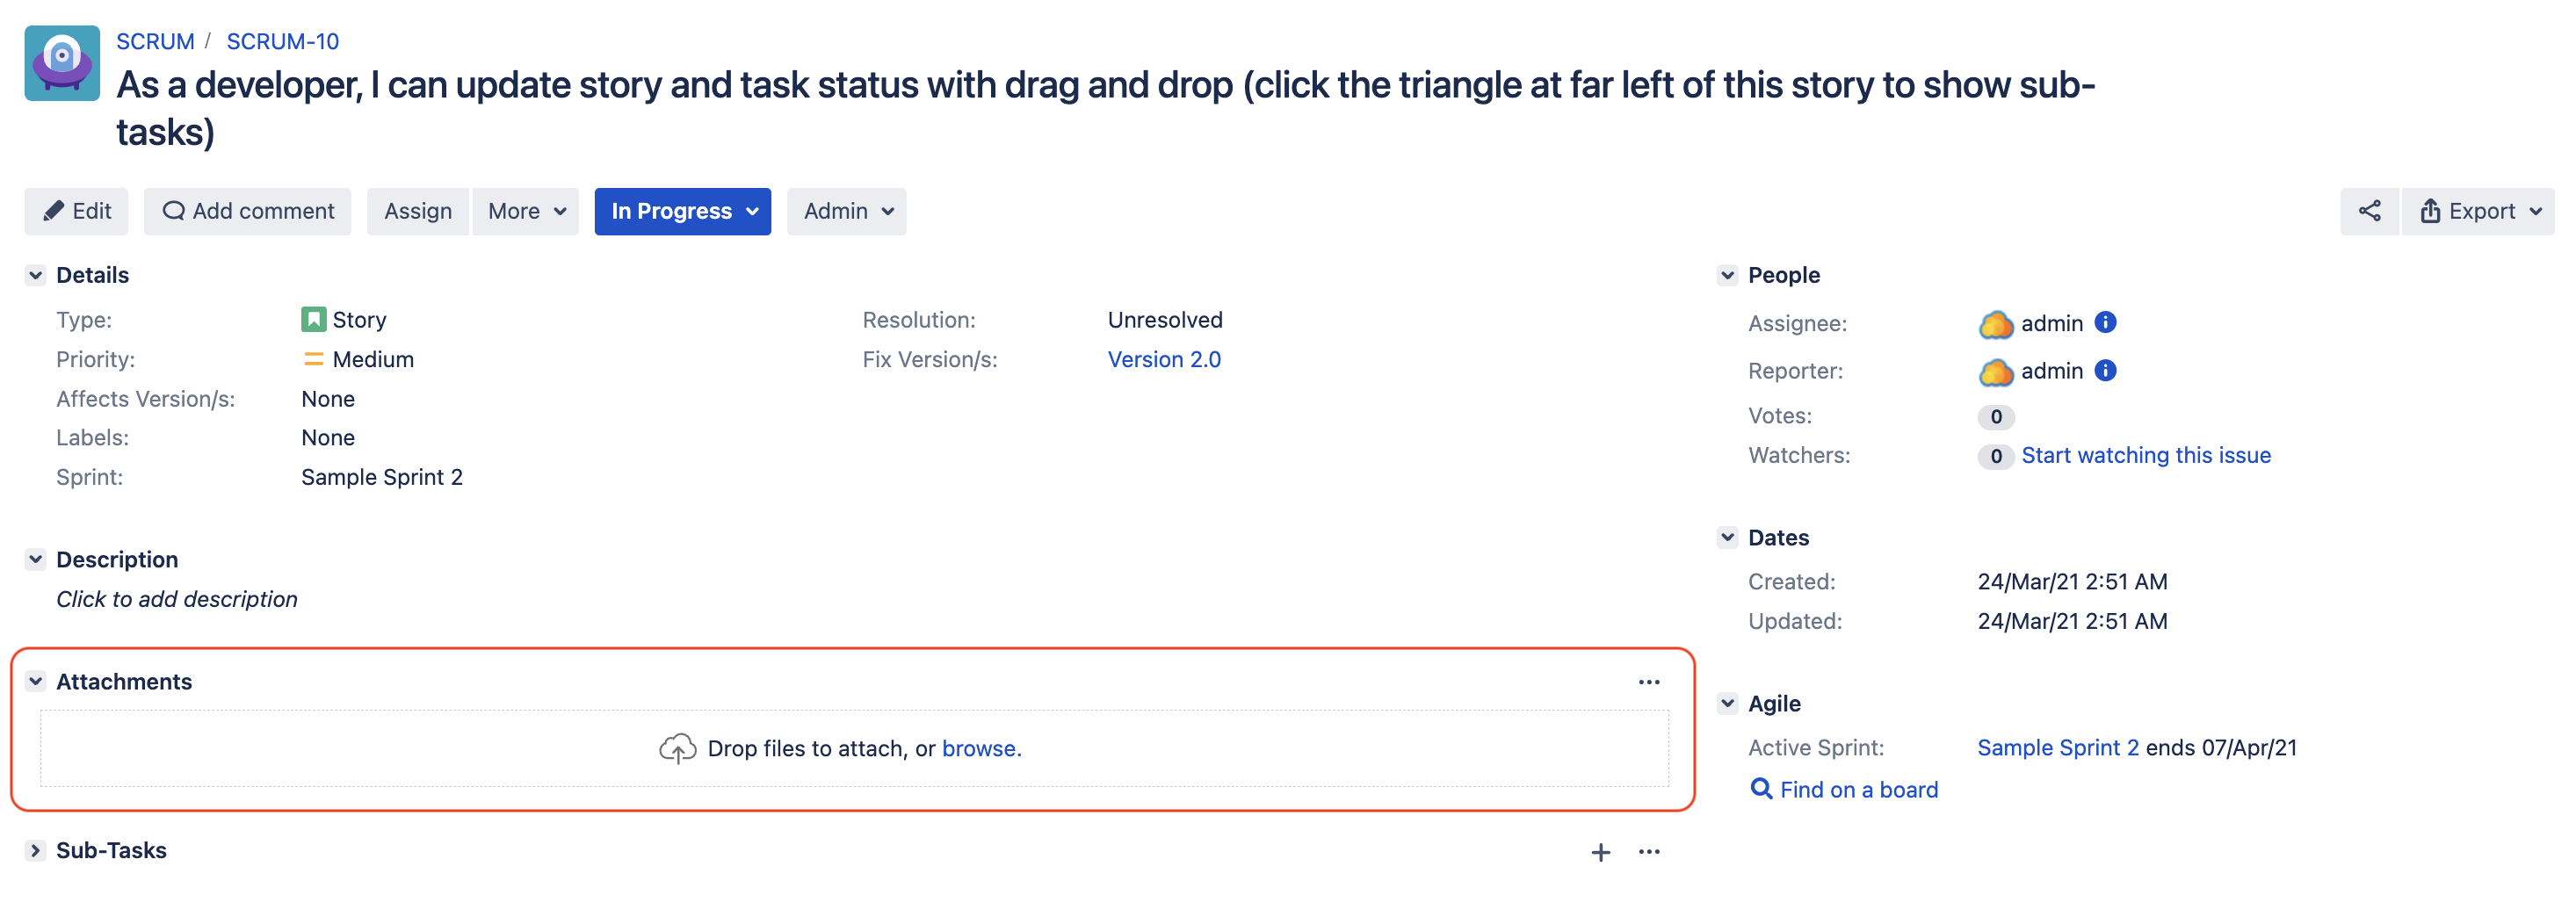Click the info icon next to reporter admin
The image size is (2576, 917).
click(2104, 370)
